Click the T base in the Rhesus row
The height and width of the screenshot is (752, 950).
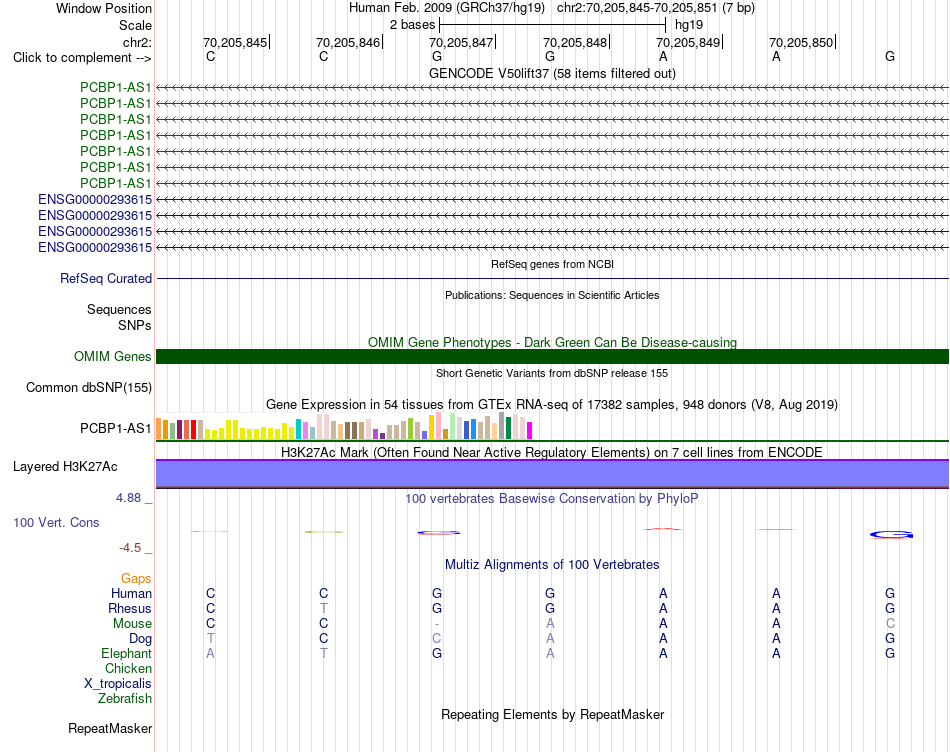coord(324,608)
